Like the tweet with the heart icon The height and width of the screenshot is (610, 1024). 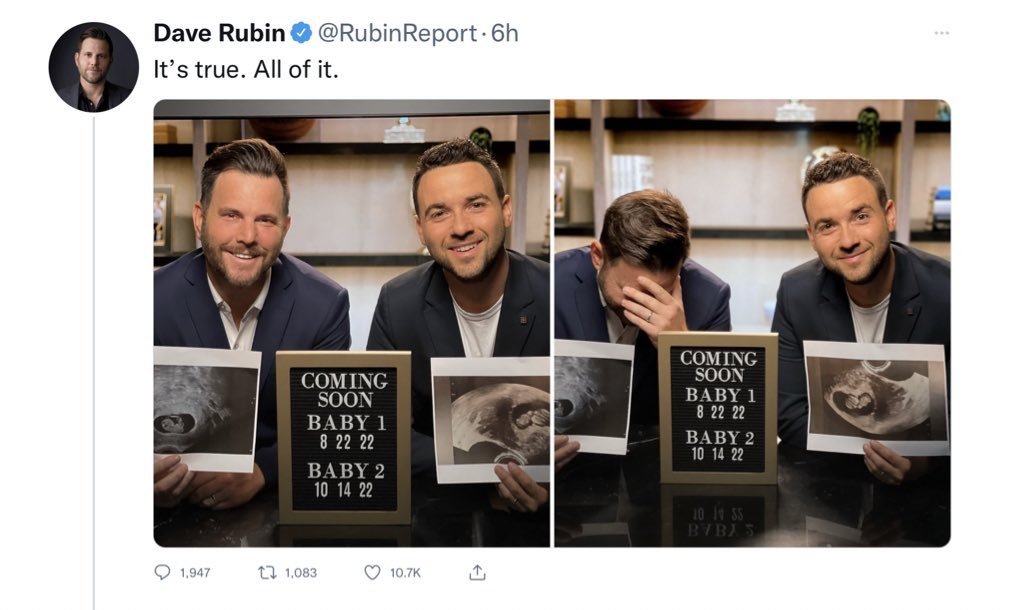point(372,572)
